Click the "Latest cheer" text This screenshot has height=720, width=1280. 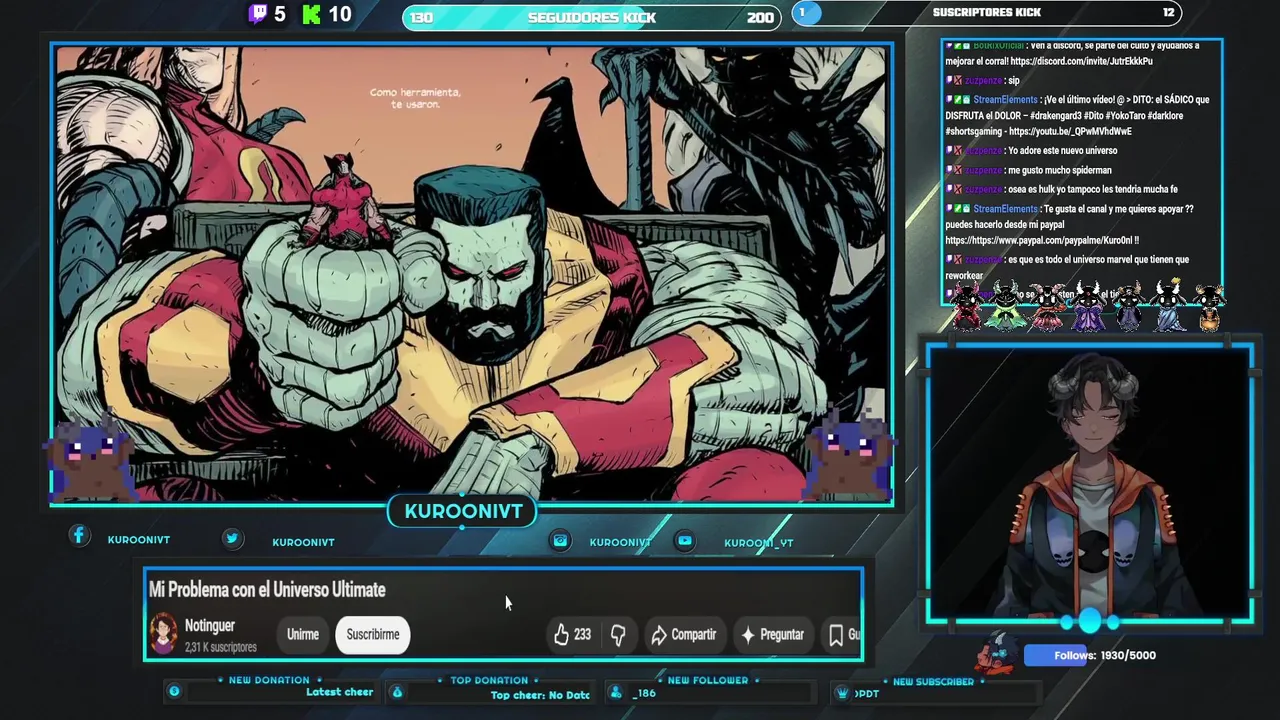coord(339,692)
